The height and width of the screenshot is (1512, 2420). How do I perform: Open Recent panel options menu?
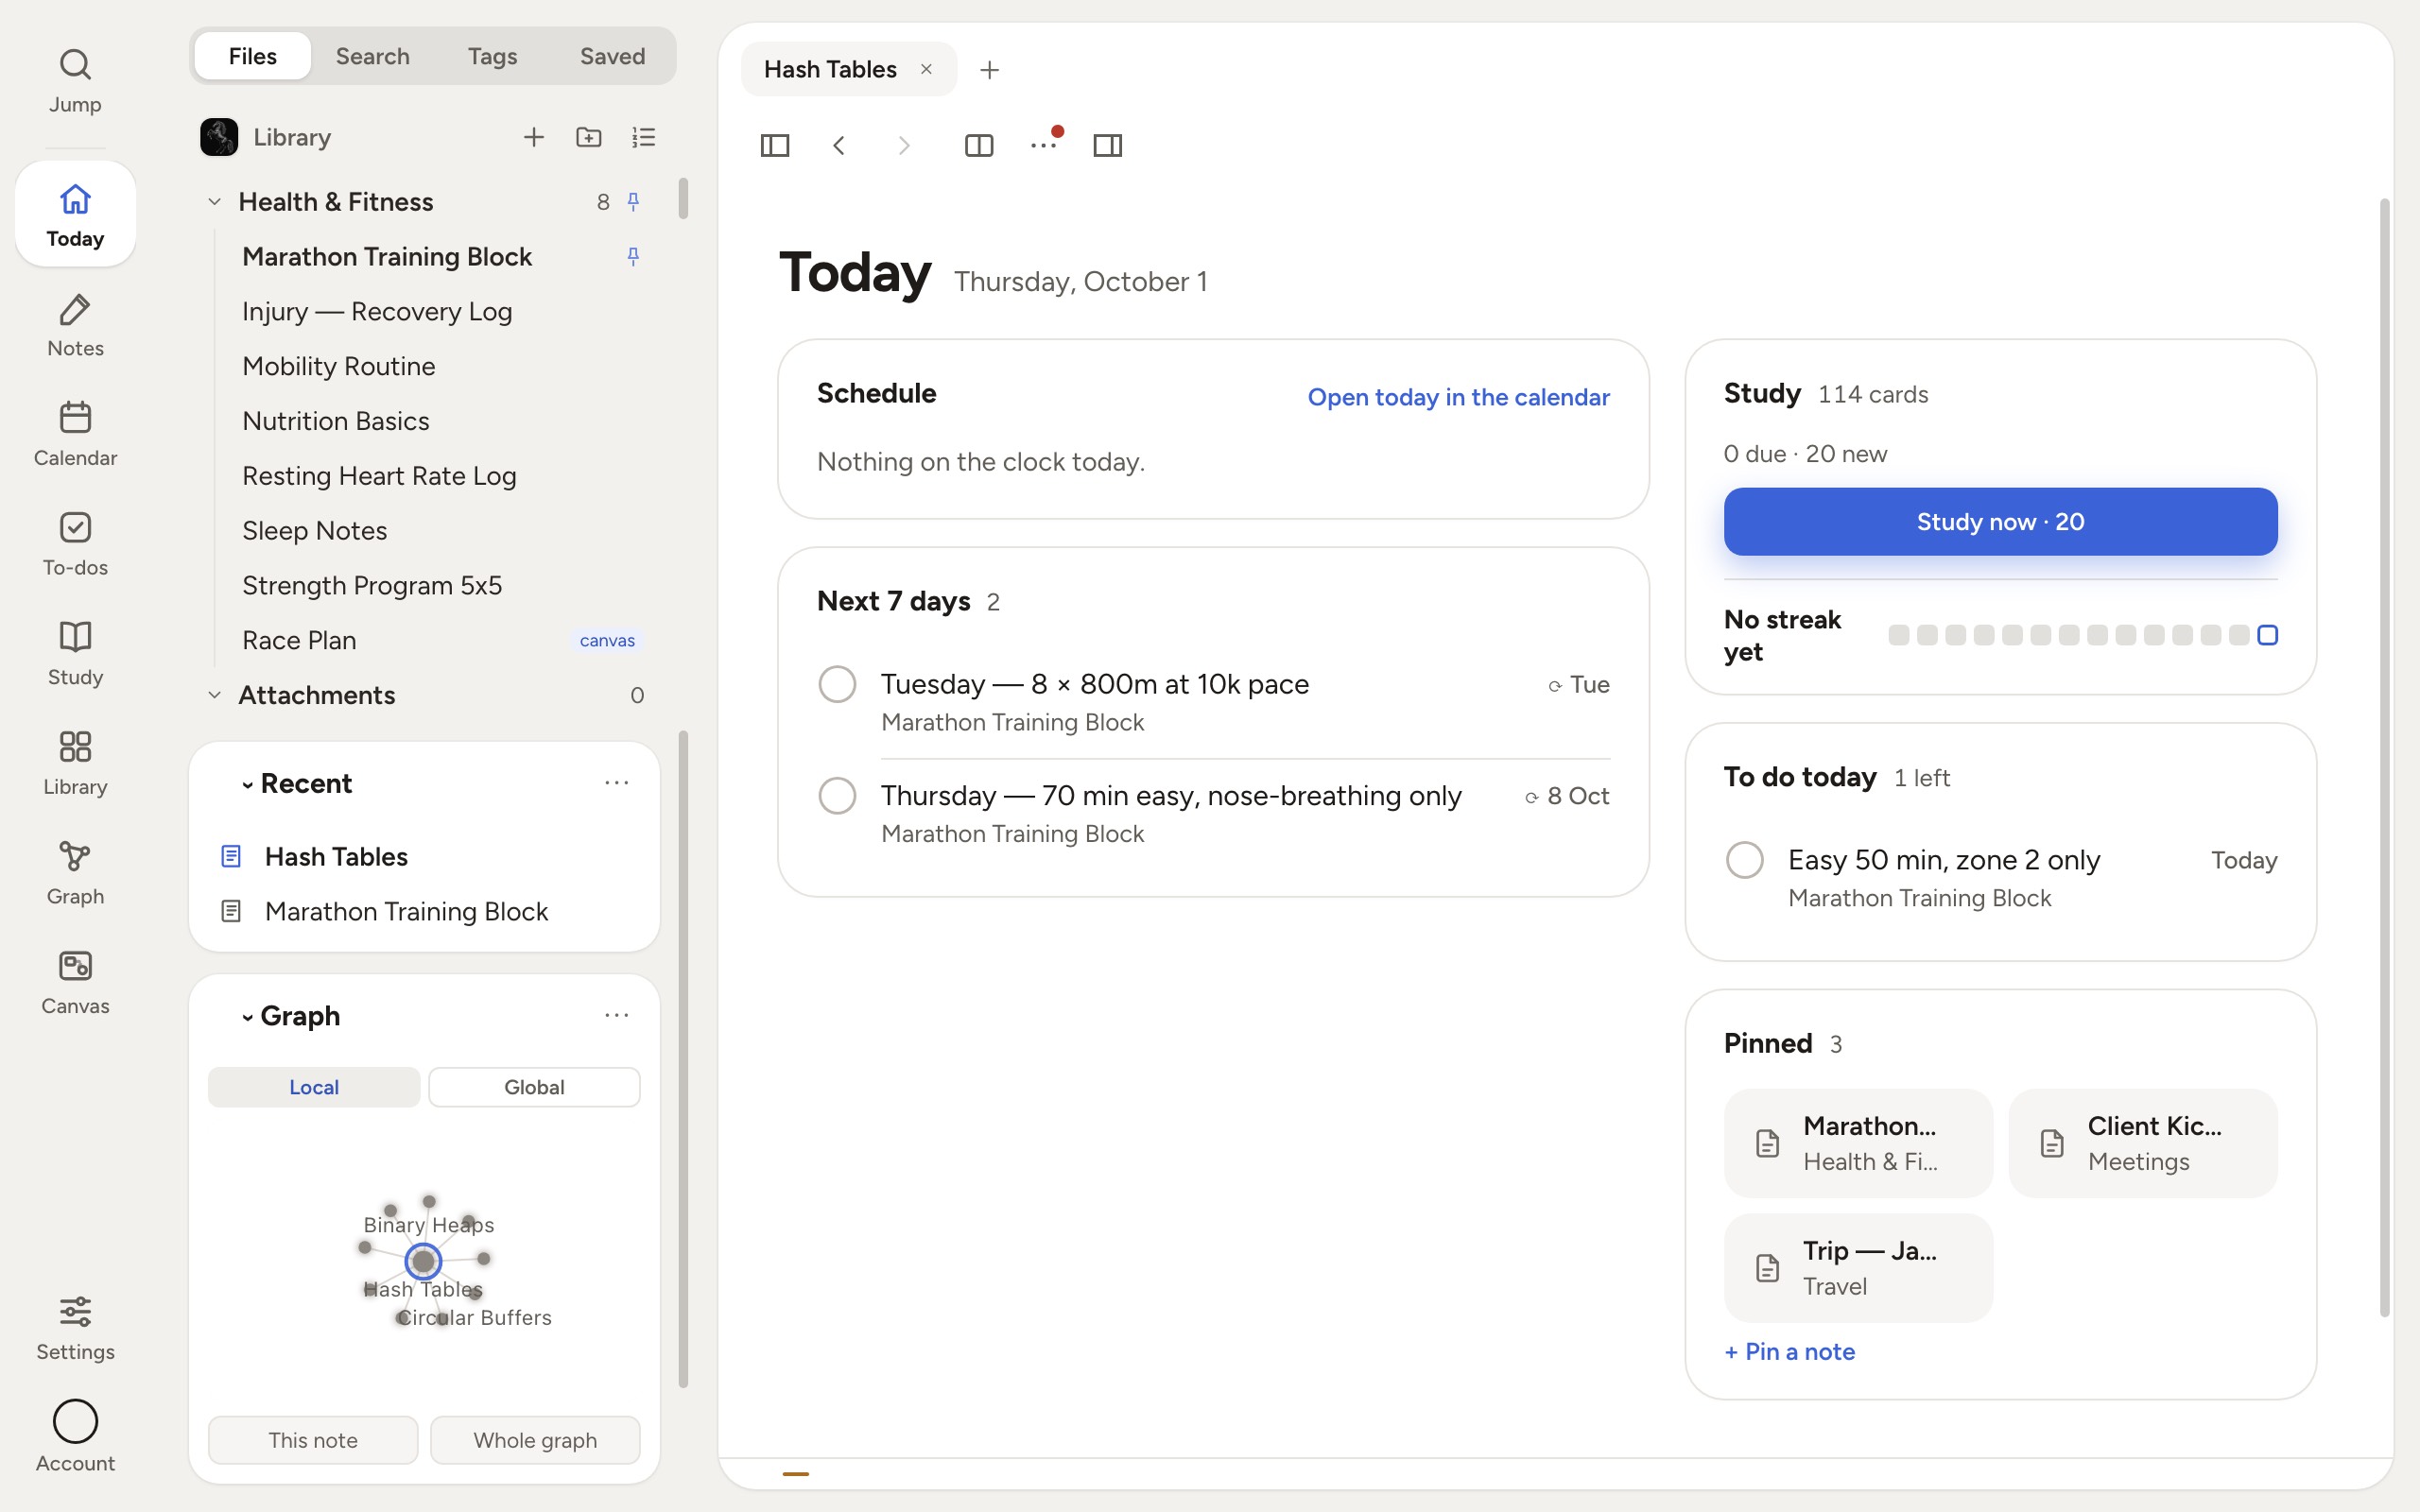[x=617, y=783]
